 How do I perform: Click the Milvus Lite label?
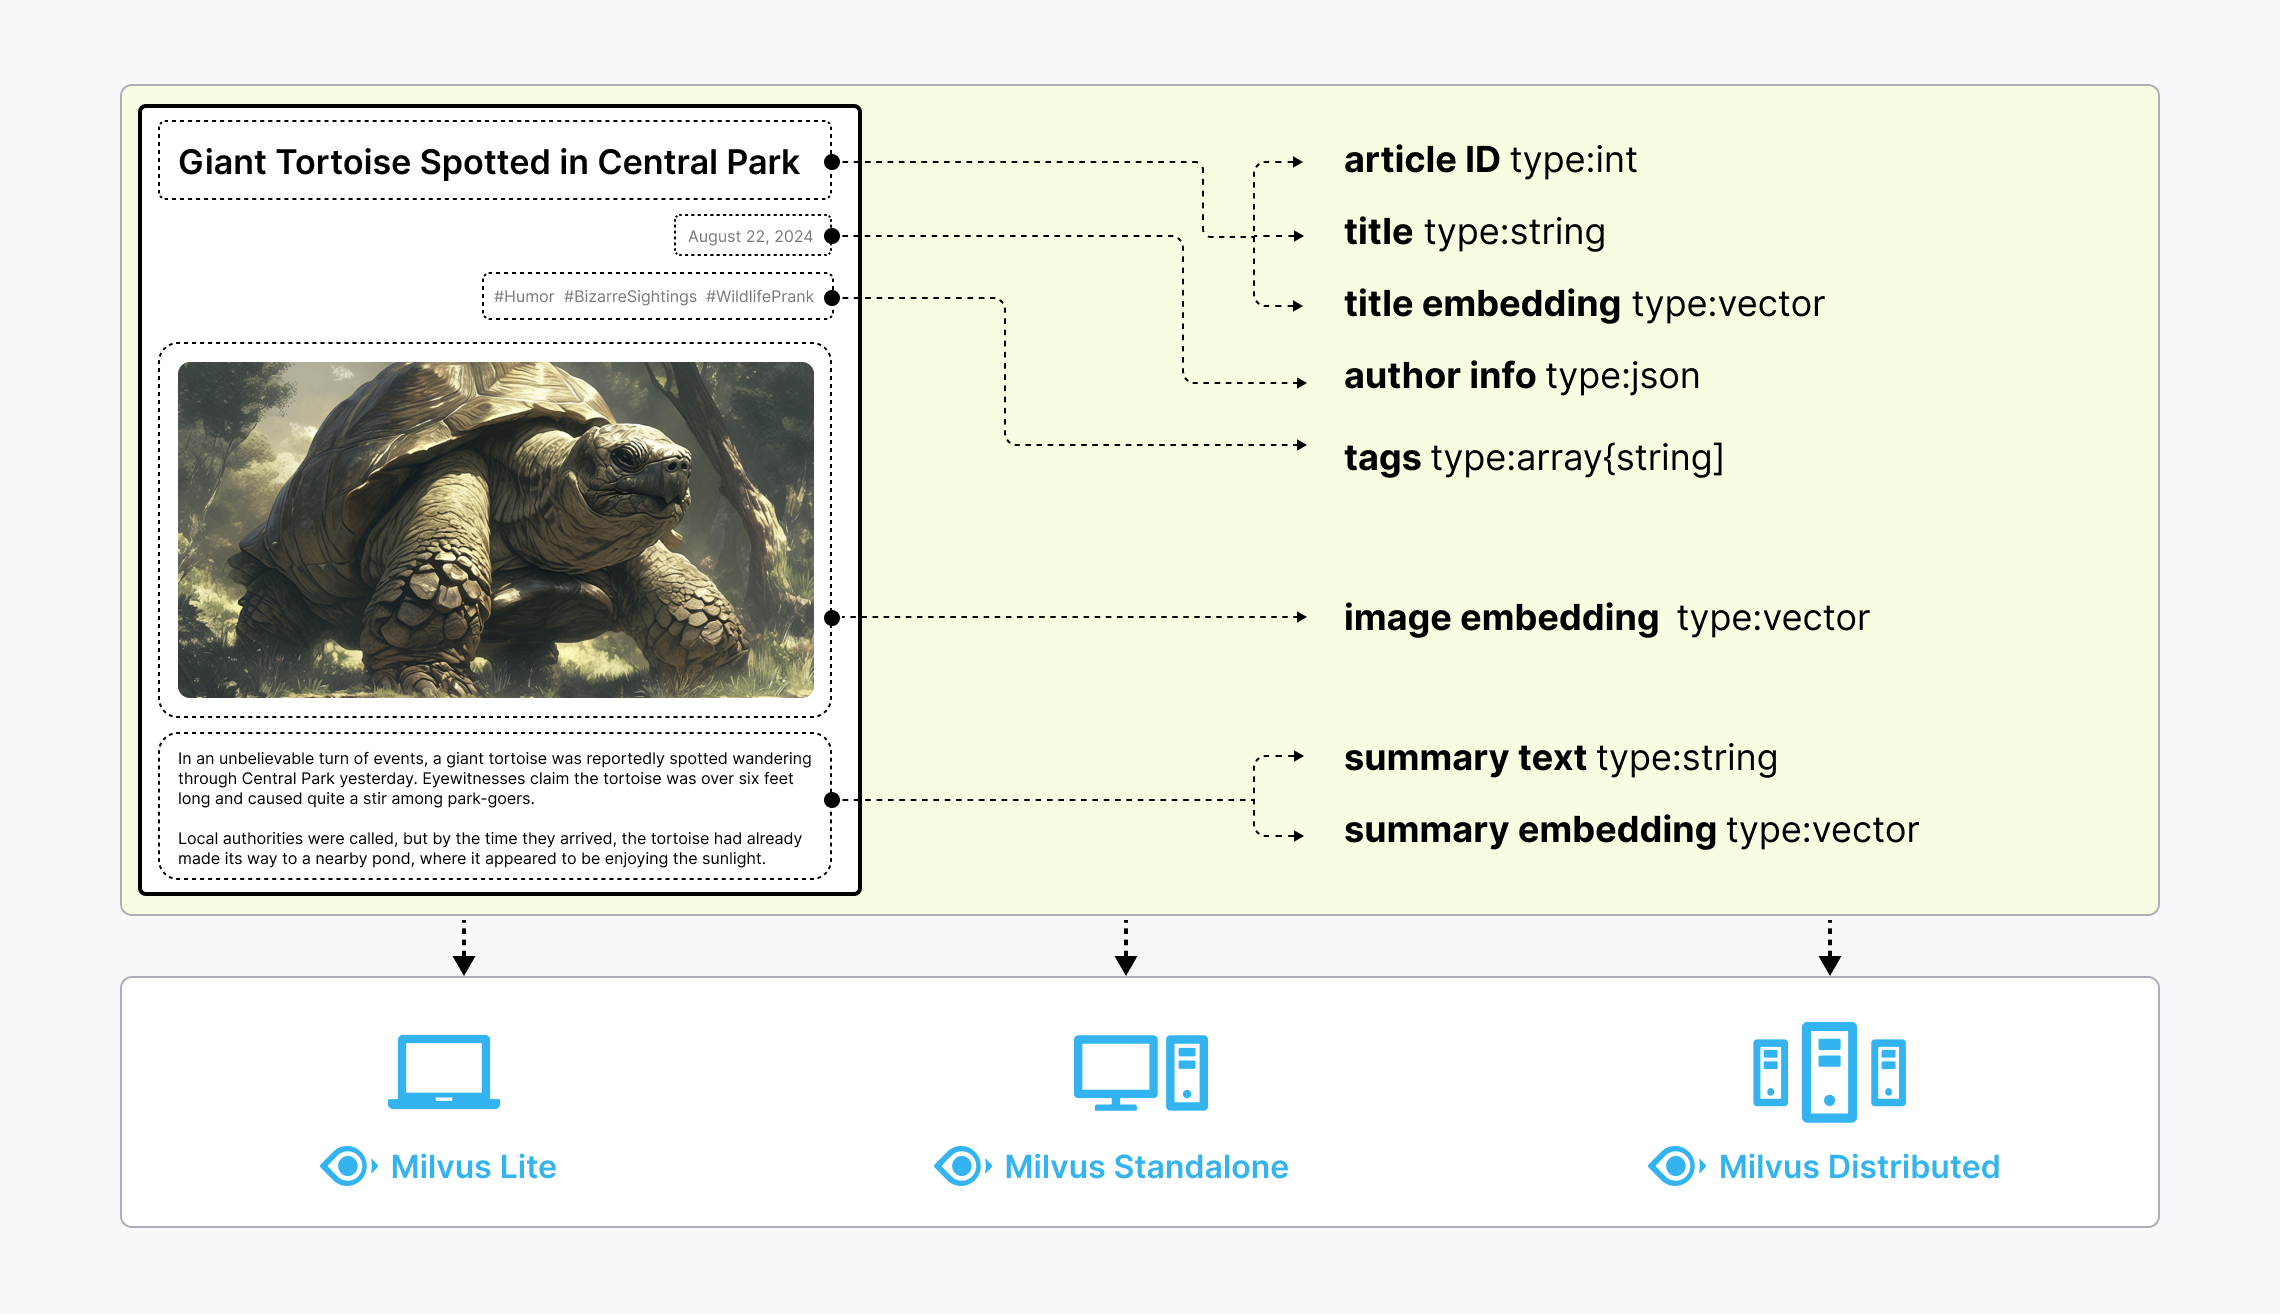pos(473,1166)
